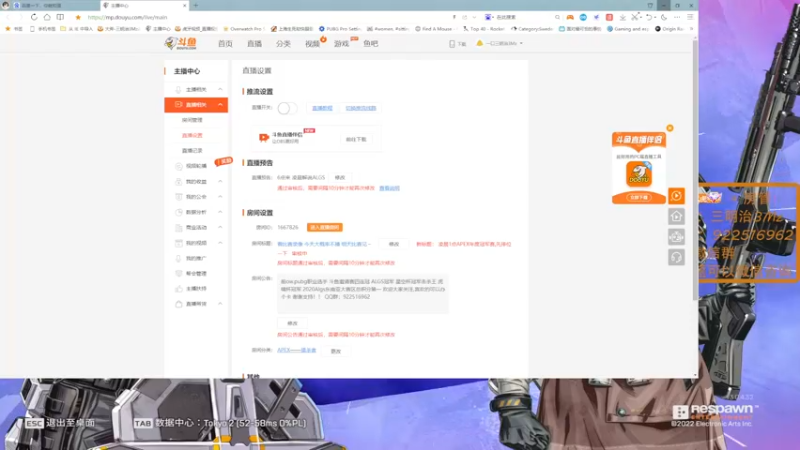Click the orange 进入直播间 button
The width and height of the screenshot is (800, 450).
(325, 227)
